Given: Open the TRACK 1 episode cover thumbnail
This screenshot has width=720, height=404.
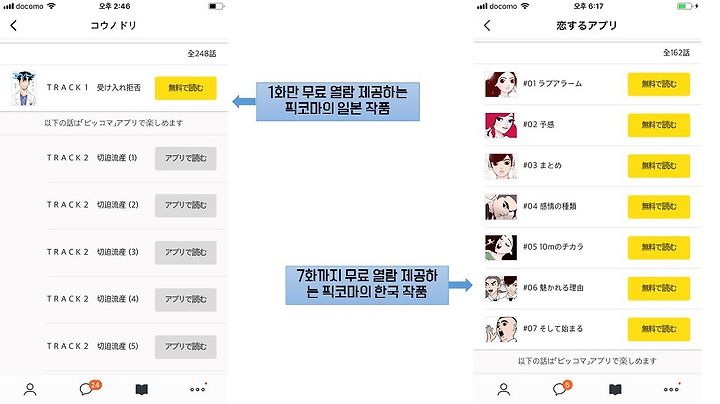Looking at the screenshot, I should click(23, 88).
